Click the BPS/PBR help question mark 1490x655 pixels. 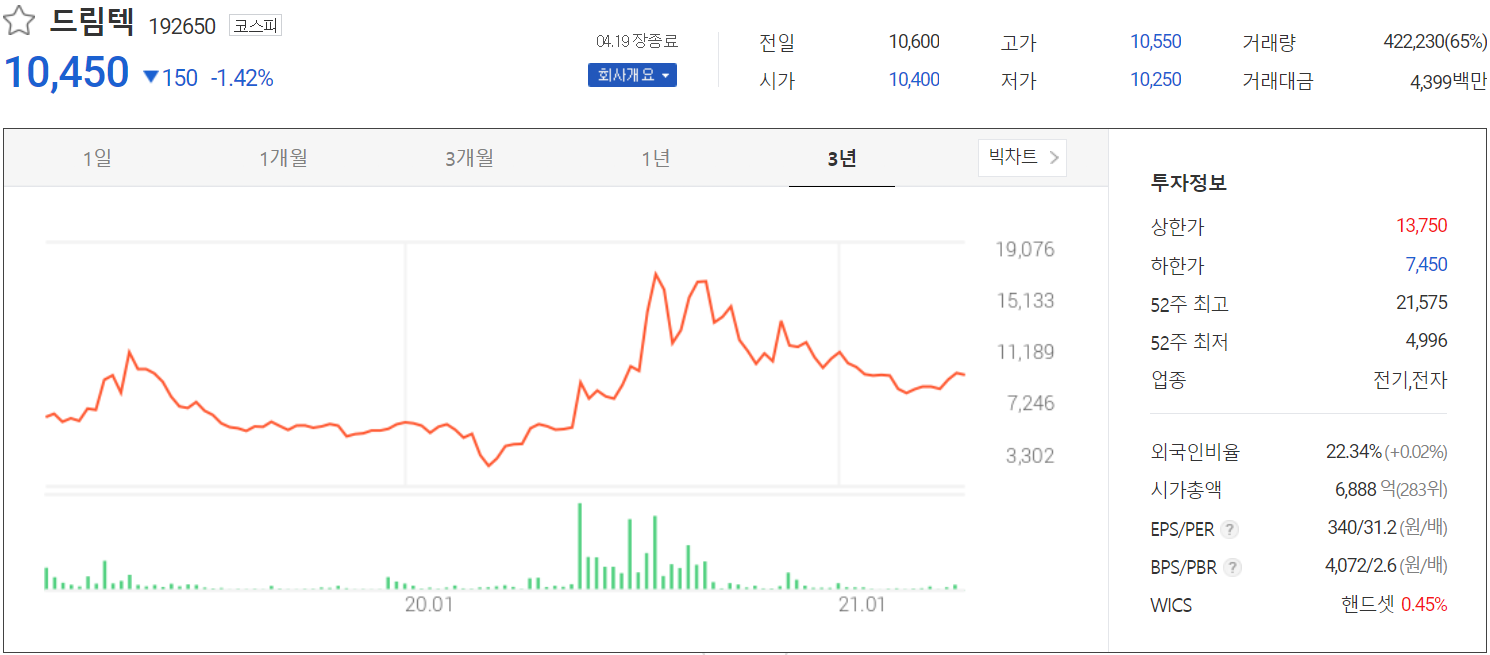[x=1233, y=567]
